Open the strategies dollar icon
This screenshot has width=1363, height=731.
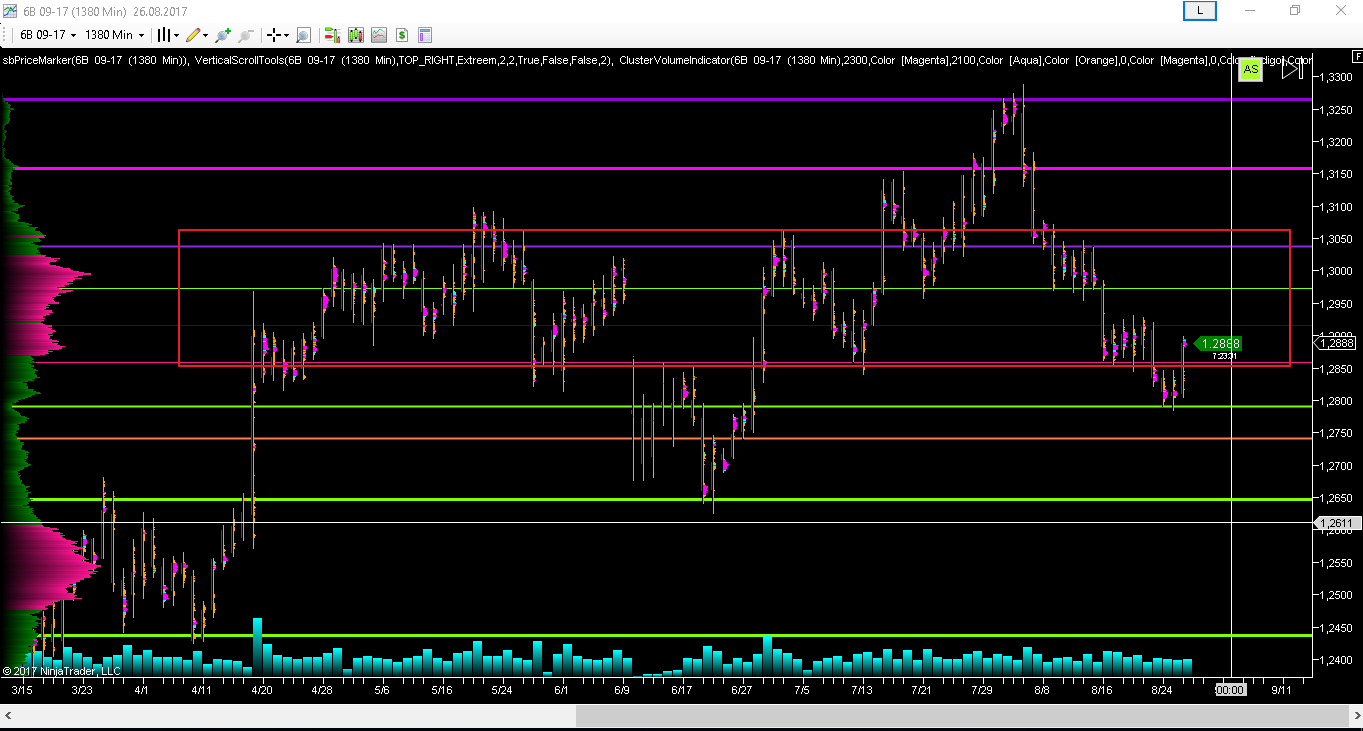(x=401, y=35)
